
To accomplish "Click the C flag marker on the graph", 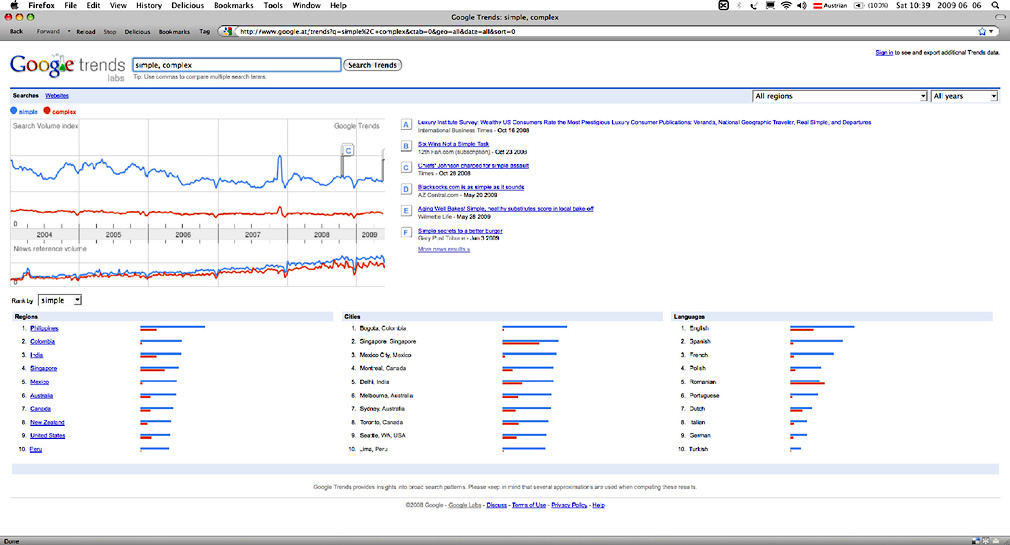I will pos(348,149).
